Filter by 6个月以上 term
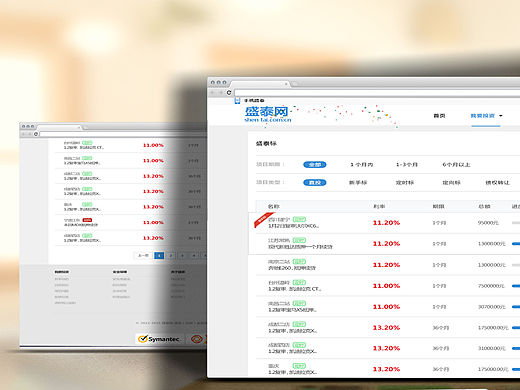This screenshot has width=520, height=390. (x=456, y=165)
